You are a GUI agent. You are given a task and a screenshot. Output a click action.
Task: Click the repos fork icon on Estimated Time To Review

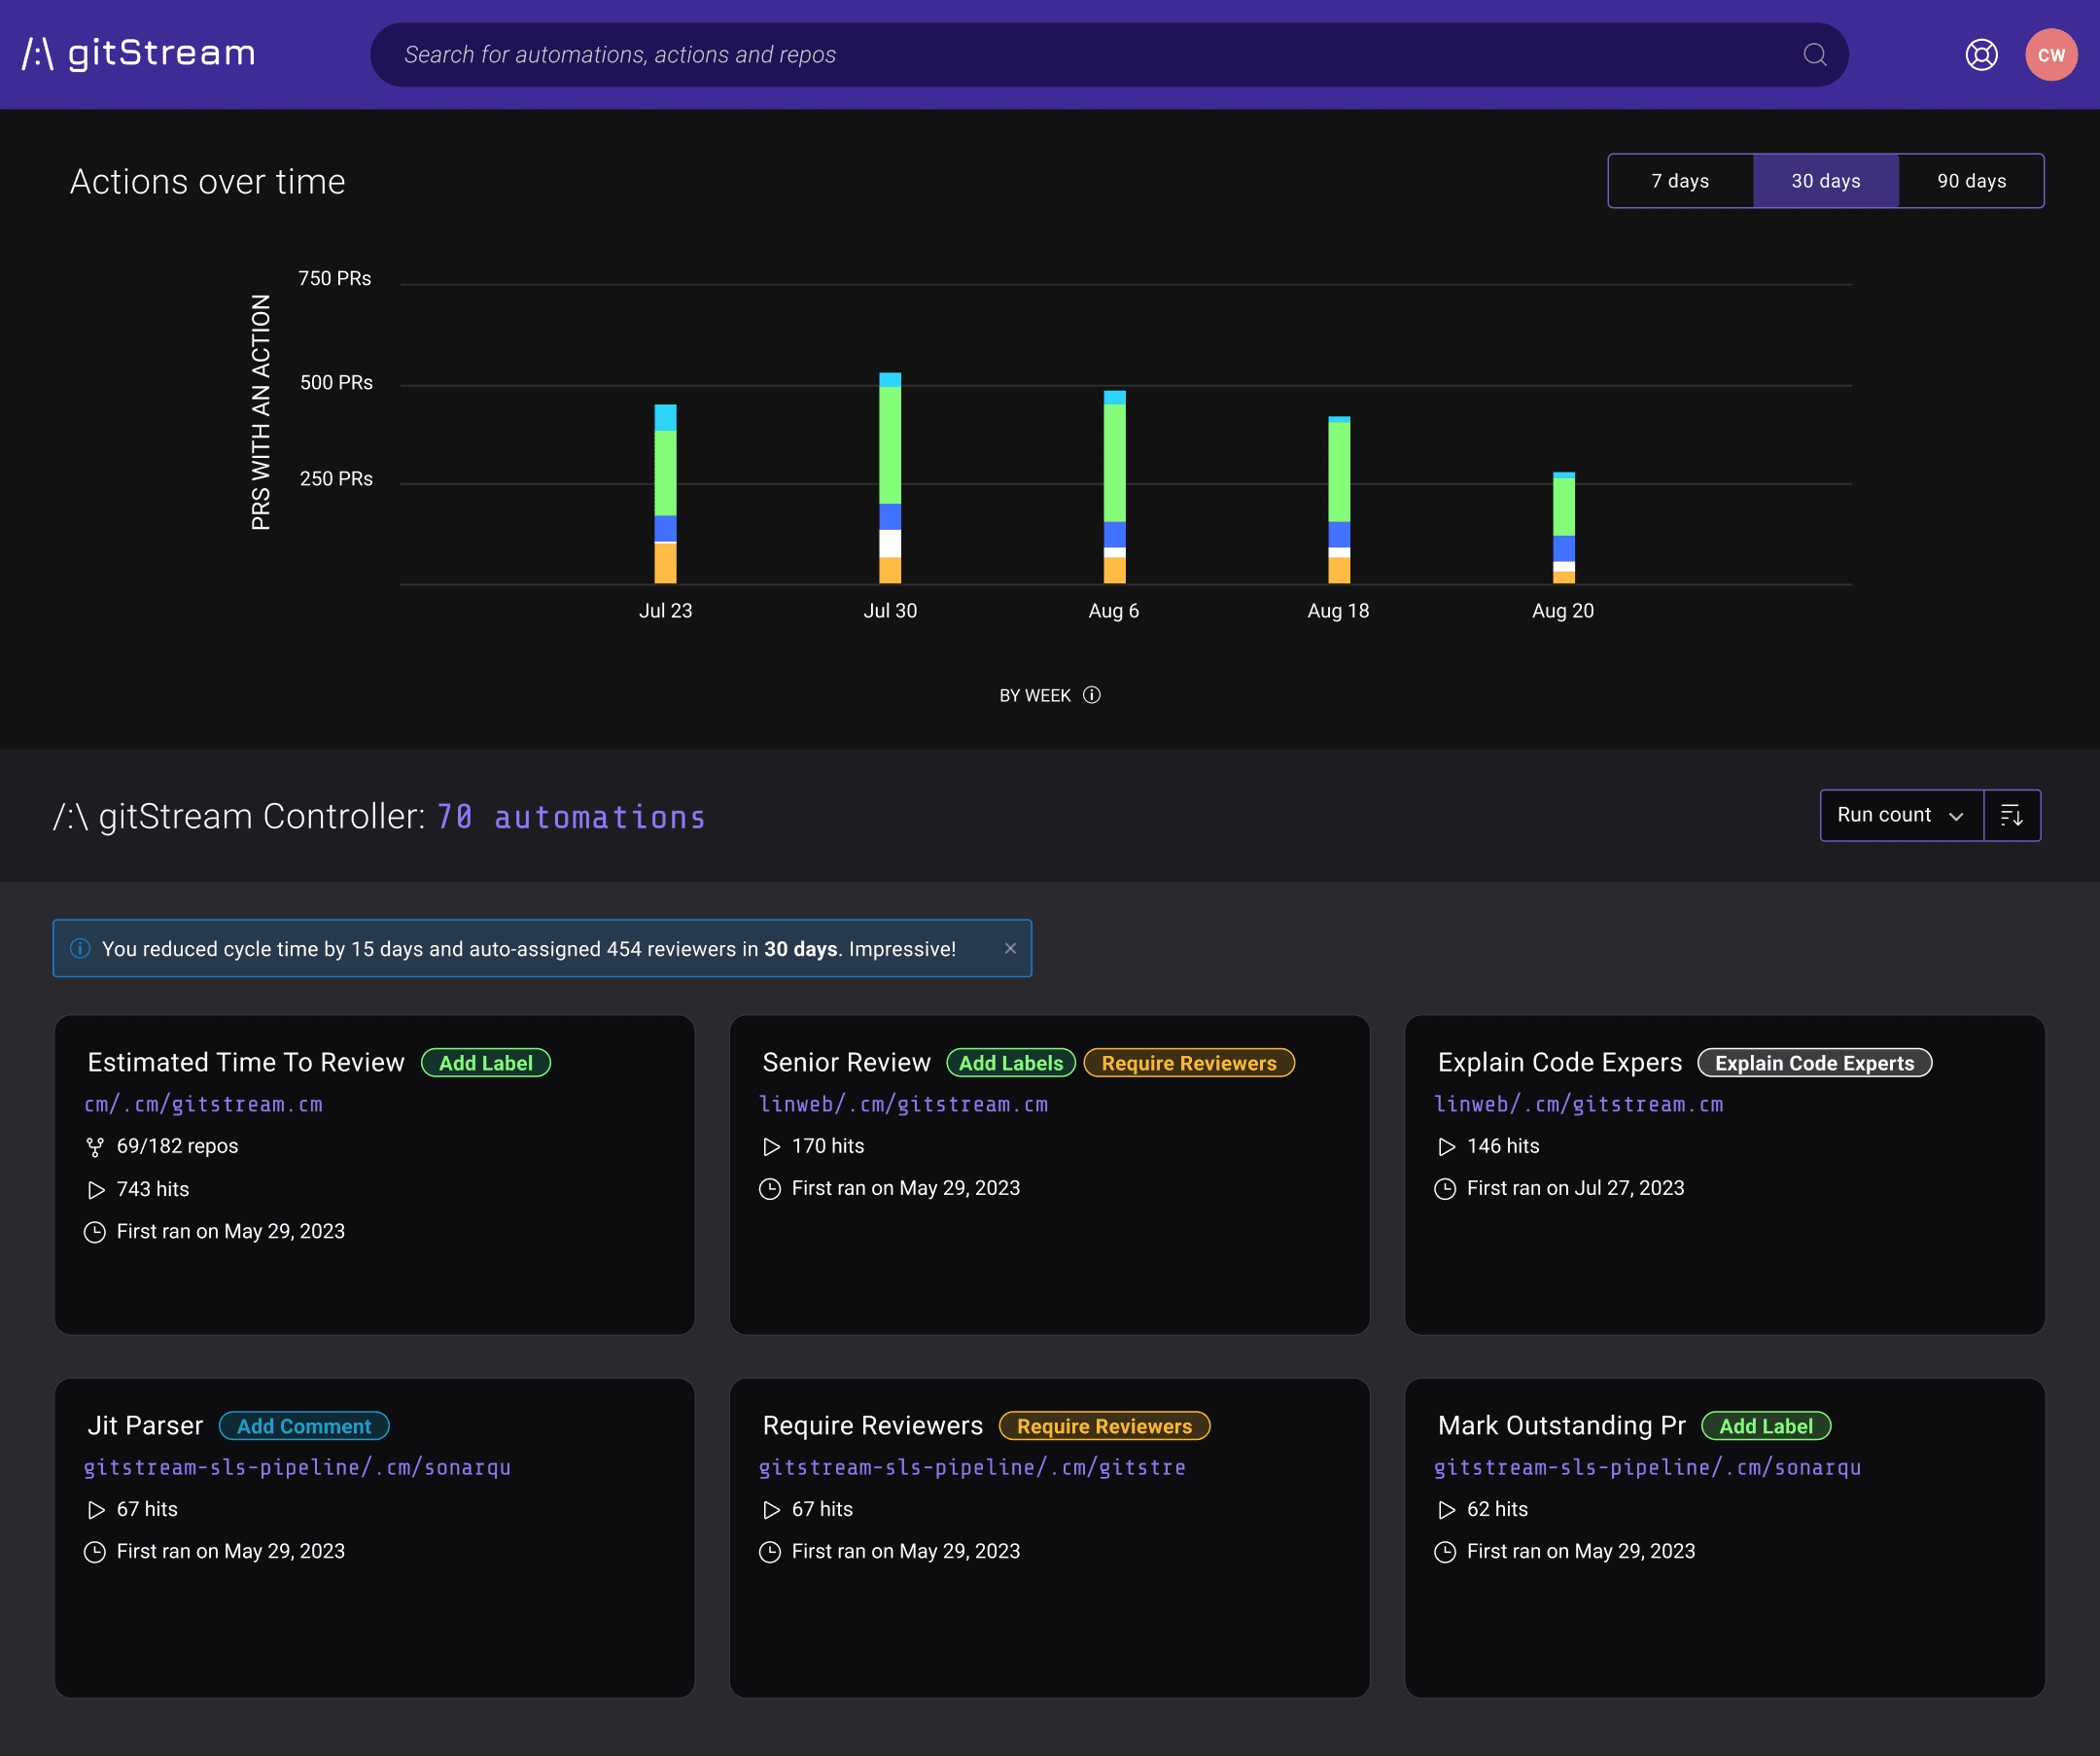tap(96, 1146)
